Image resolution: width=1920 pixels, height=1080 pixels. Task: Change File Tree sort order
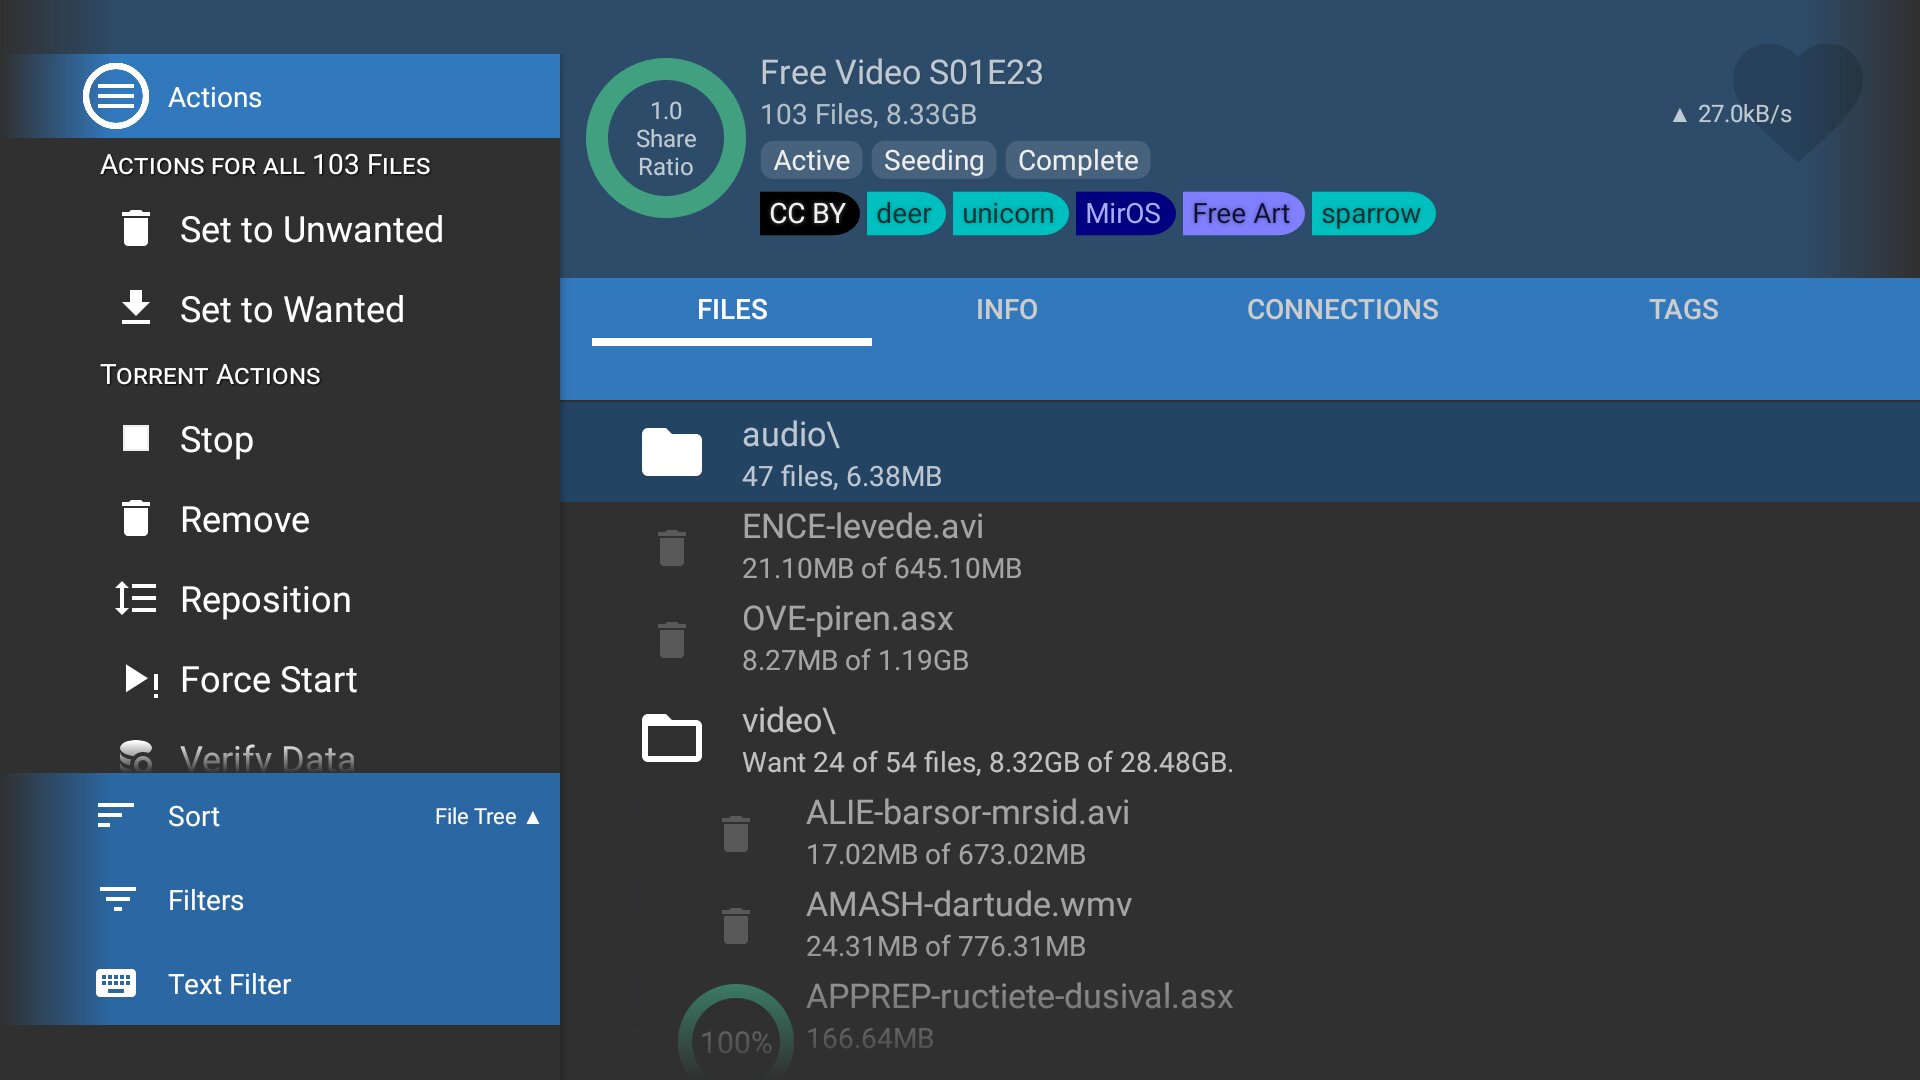487,817
